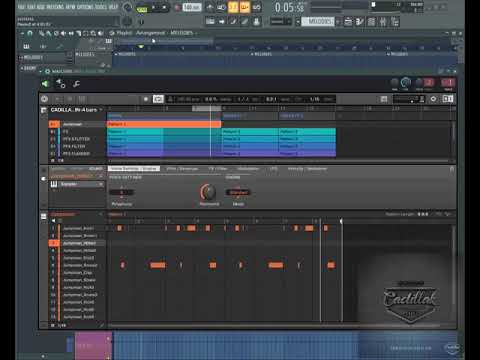Click the tempo display in the FL toolbar
480x360 pixels.
[192, 7]
